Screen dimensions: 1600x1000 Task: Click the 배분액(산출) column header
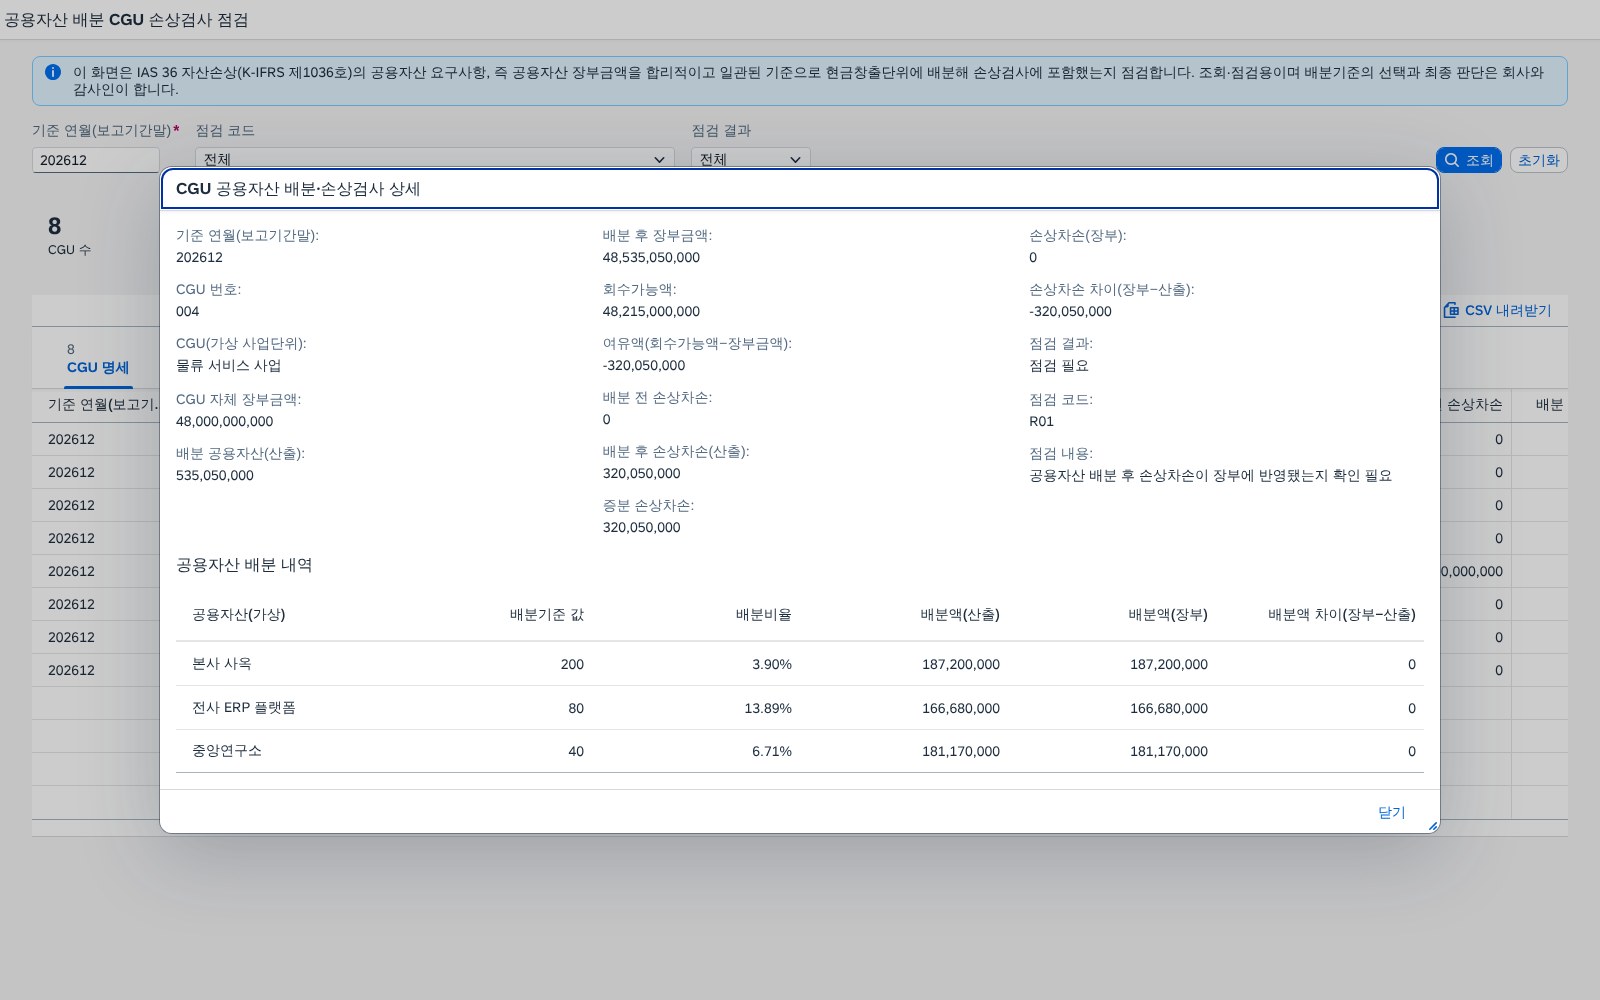tap(960, 614)
